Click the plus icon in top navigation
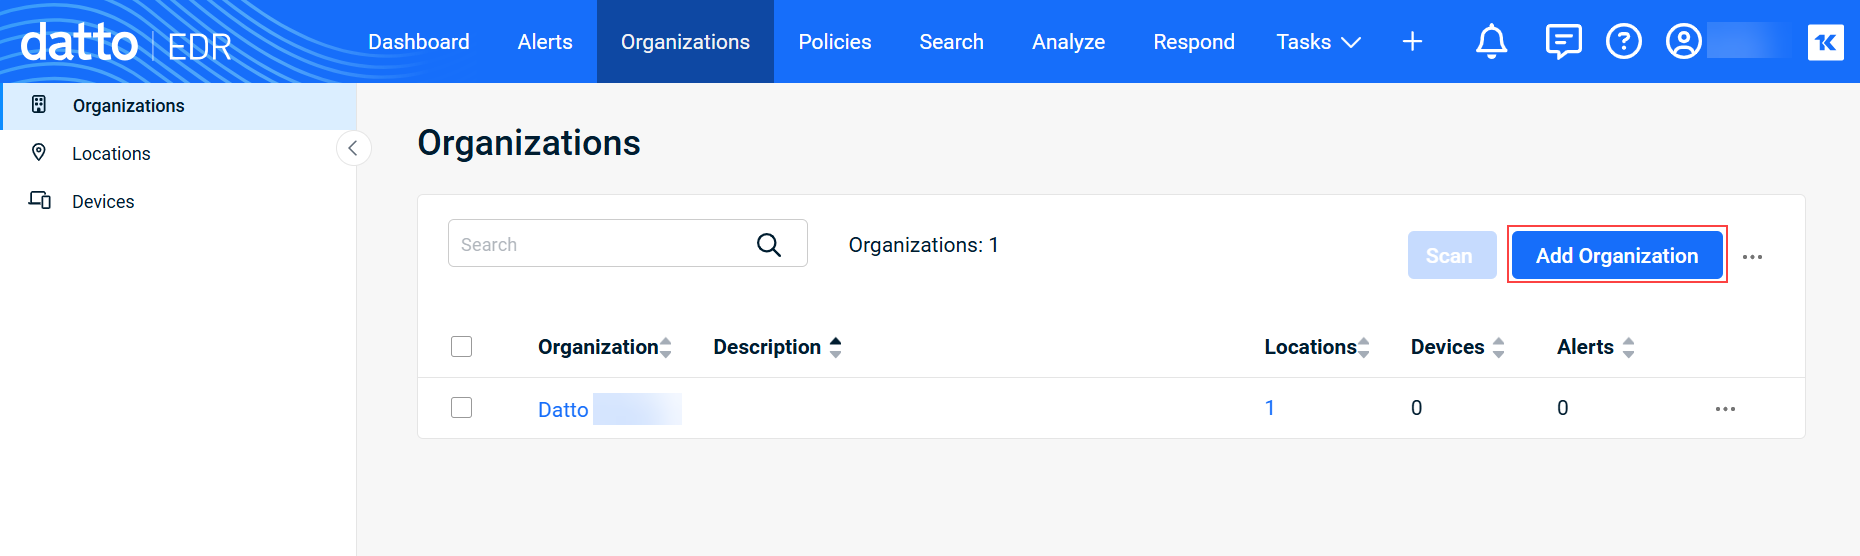1860x556 pixels. pyautogui.click(x=1412, y=42)
